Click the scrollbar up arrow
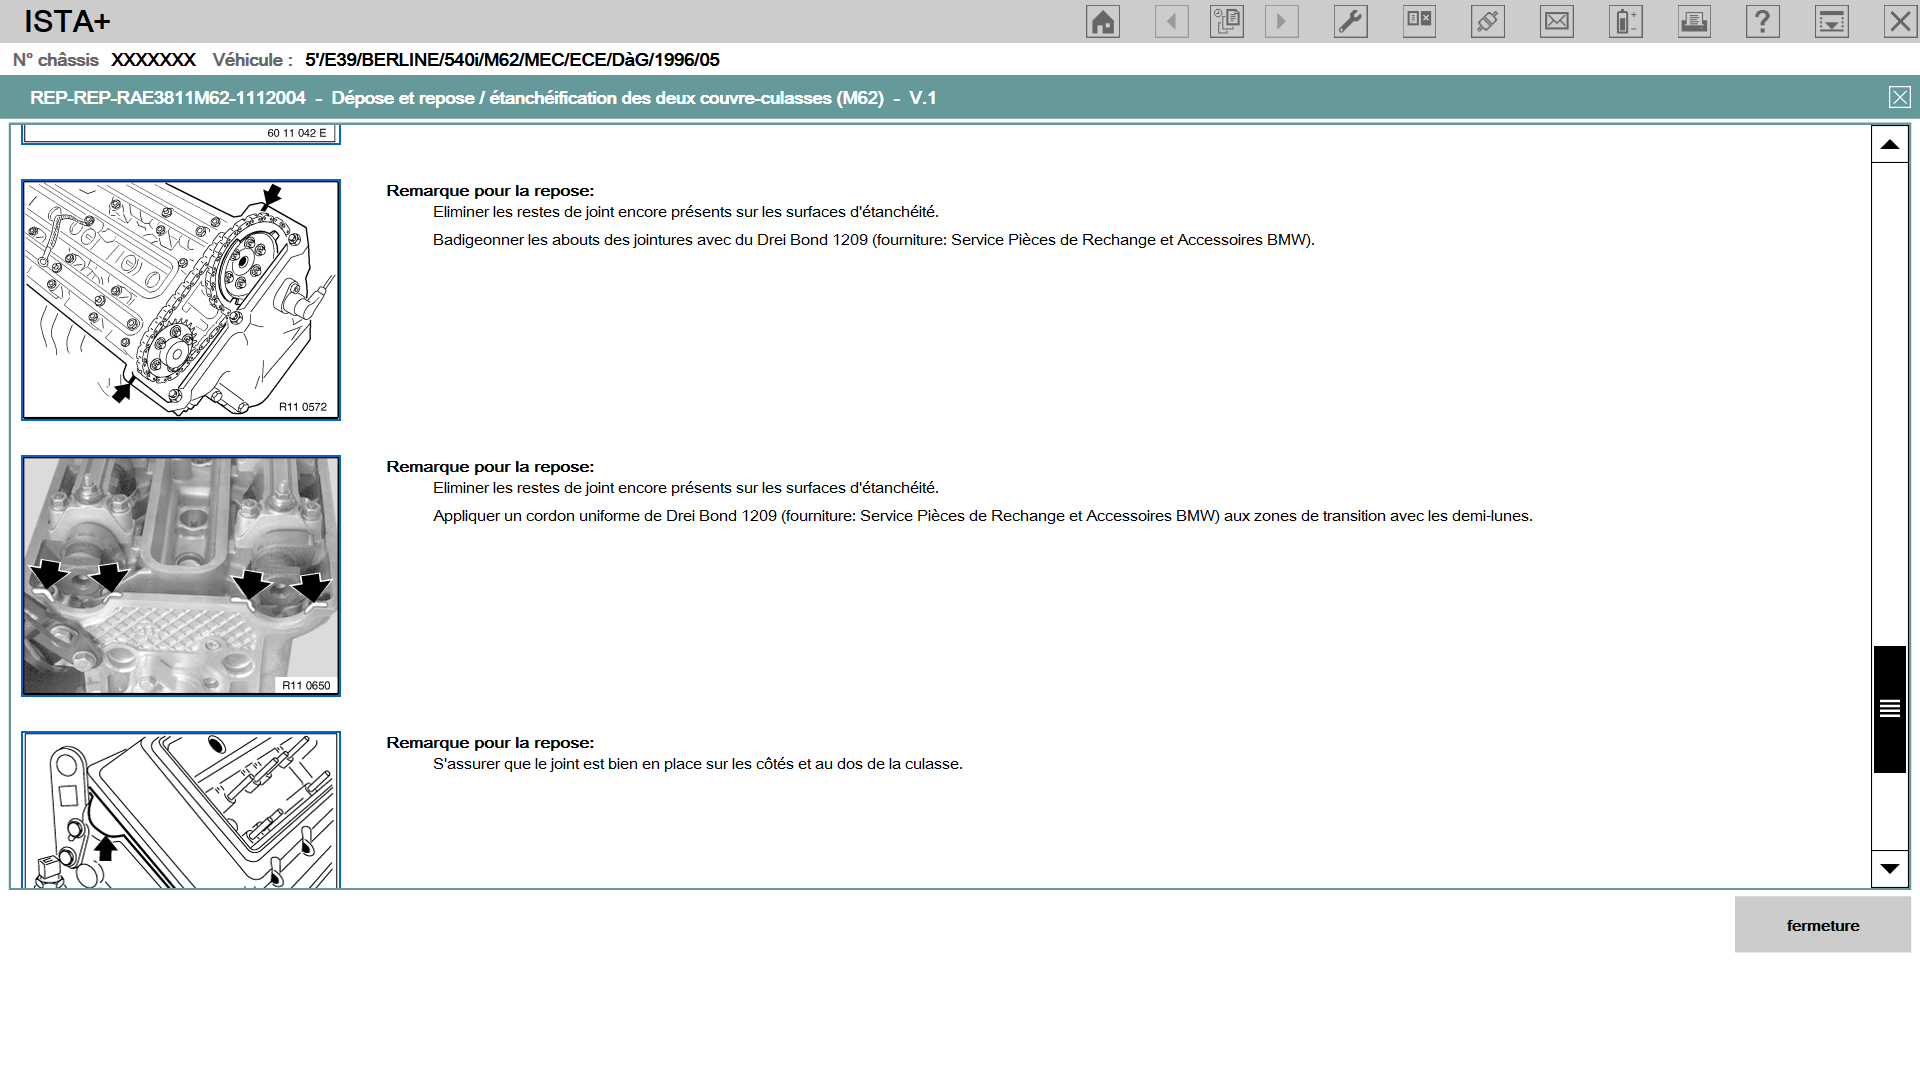Viewport: 1920px width, 1080px height. [x=1889, y=145]
